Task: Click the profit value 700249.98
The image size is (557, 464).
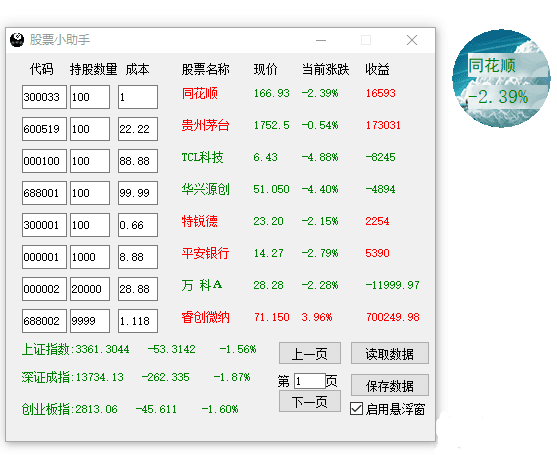Action: [393, 317]
